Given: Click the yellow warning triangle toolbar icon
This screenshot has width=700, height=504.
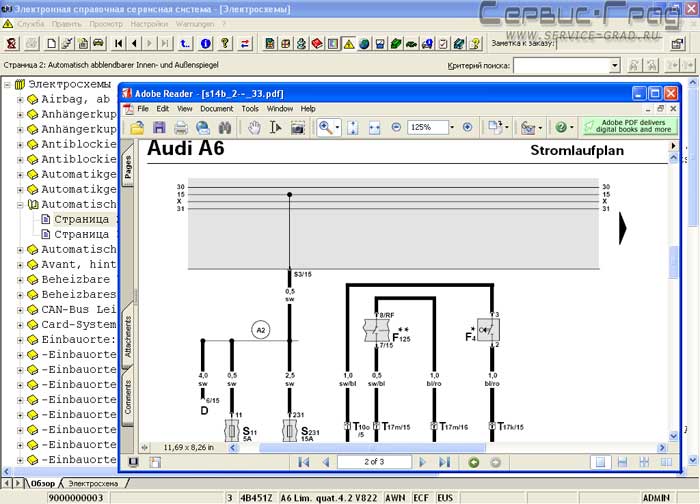Looking at the screenshot, I should 349,44.
